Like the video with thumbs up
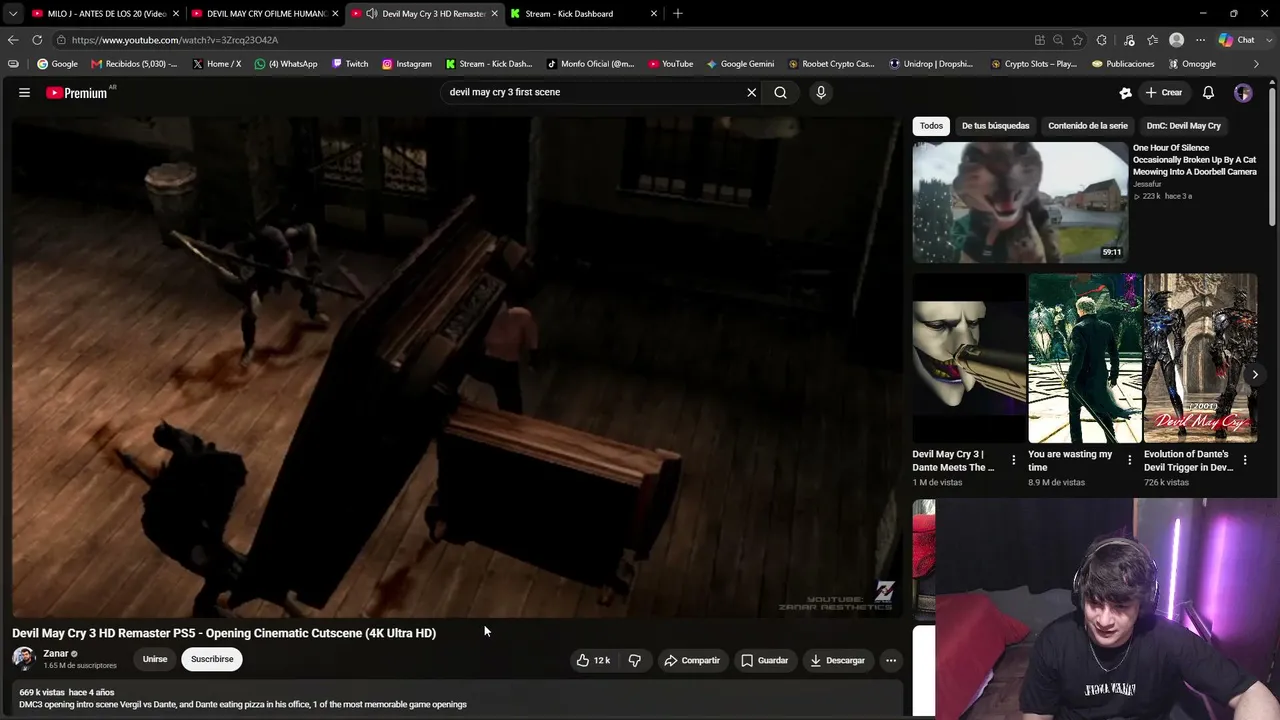This screenshot has height=720, width=1280. (593, 660)
